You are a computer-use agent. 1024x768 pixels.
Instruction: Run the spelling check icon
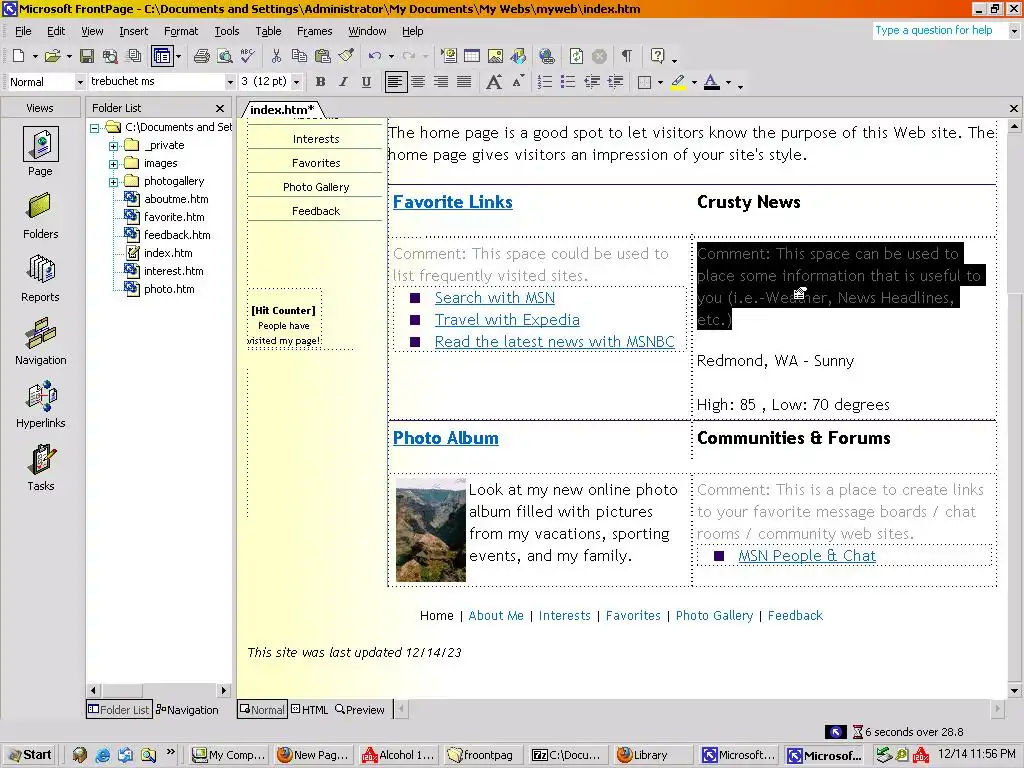click(x=248, y=56)
